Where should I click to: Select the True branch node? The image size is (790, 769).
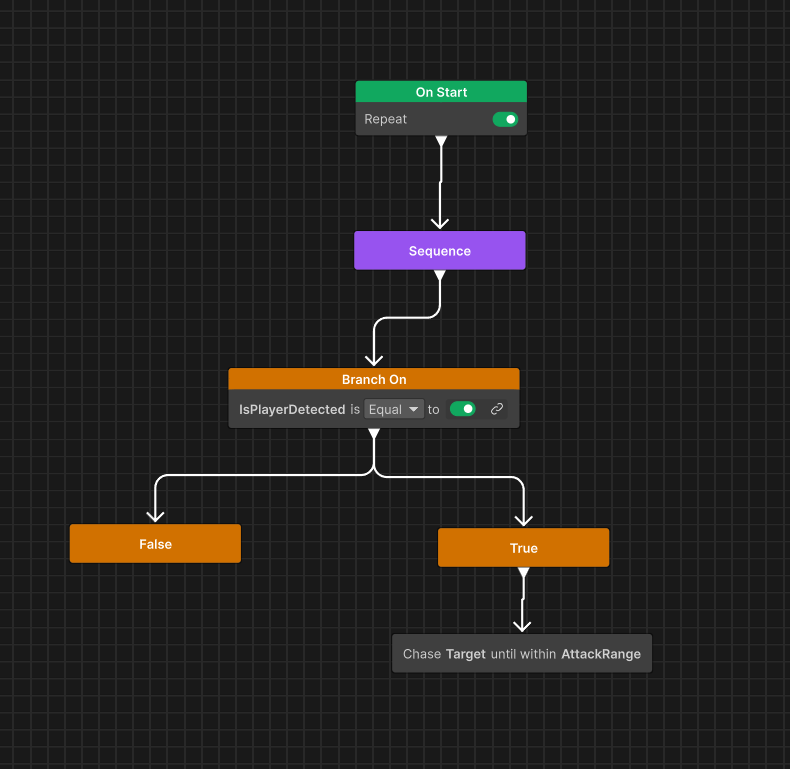pos(523,548)
